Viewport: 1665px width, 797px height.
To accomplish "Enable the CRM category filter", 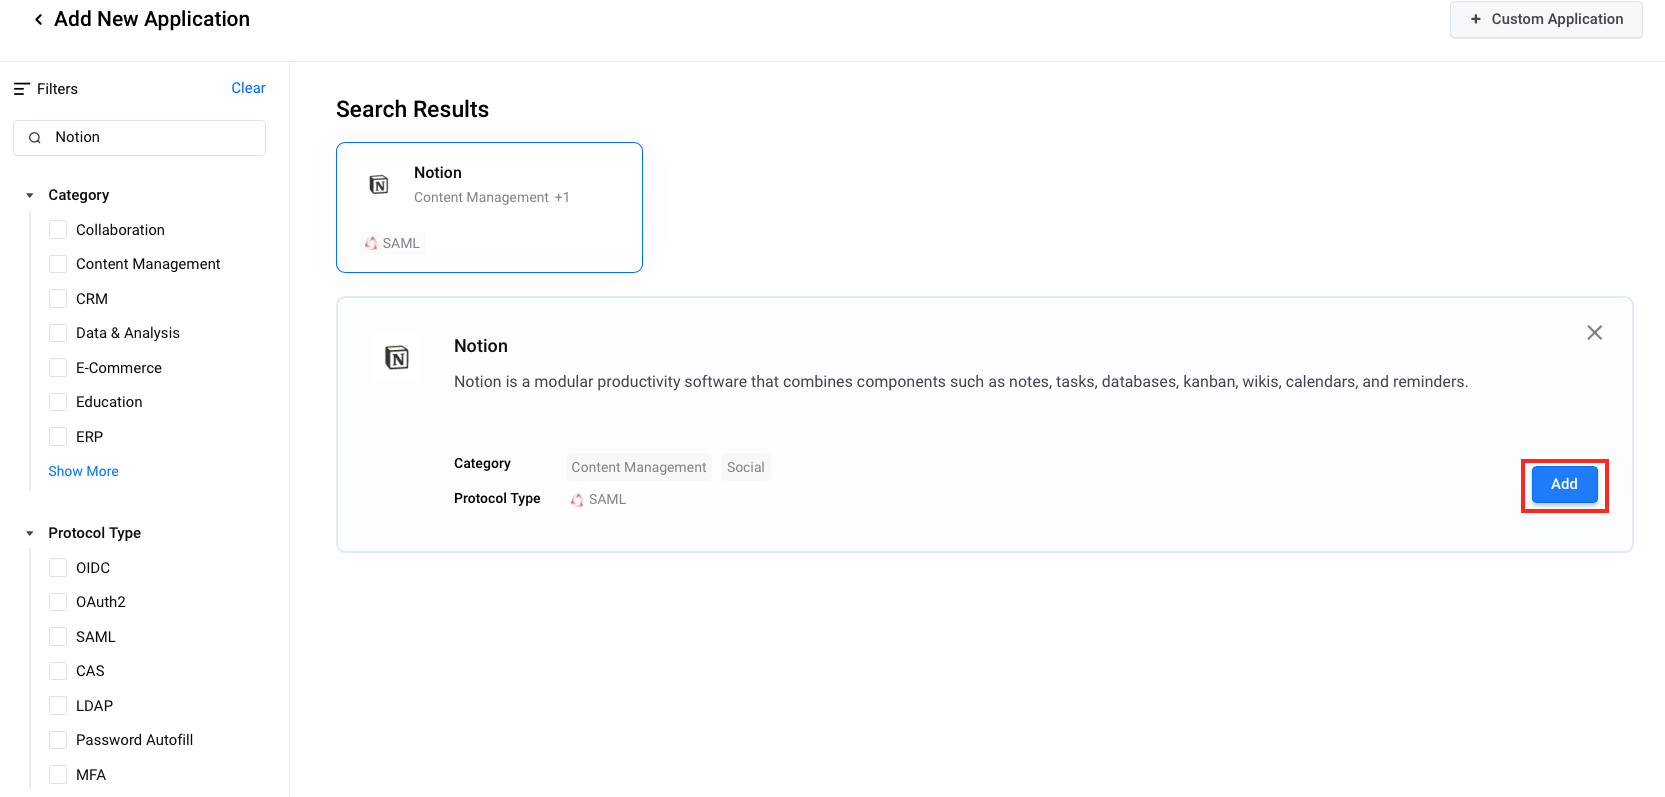I will point(58,299).
